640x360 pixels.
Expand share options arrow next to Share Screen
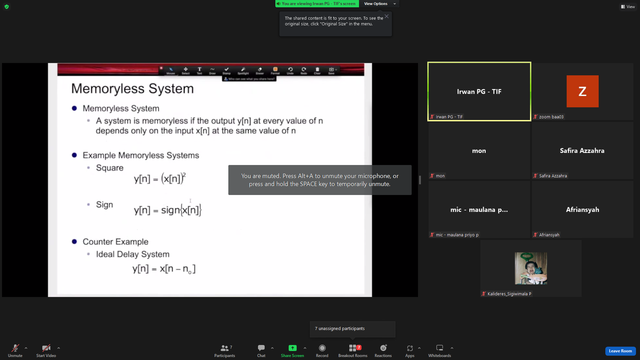point(305,348)
